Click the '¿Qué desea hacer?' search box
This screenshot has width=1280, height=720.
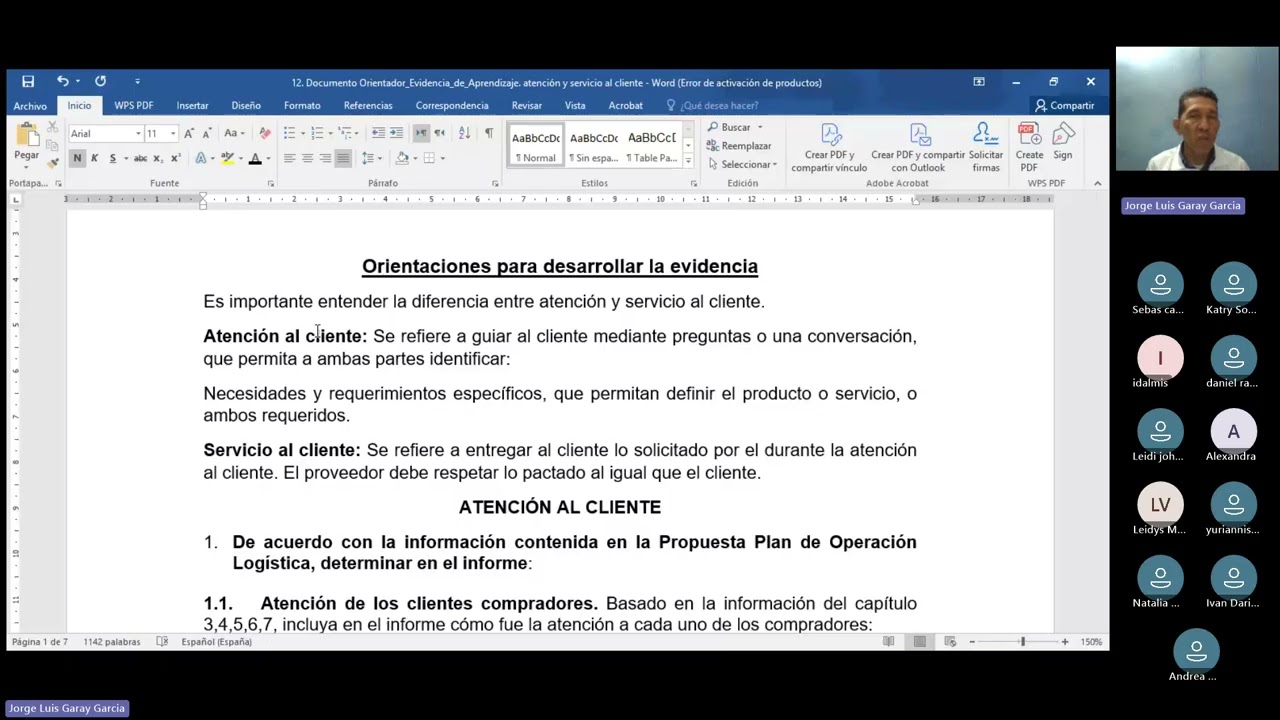719,105
